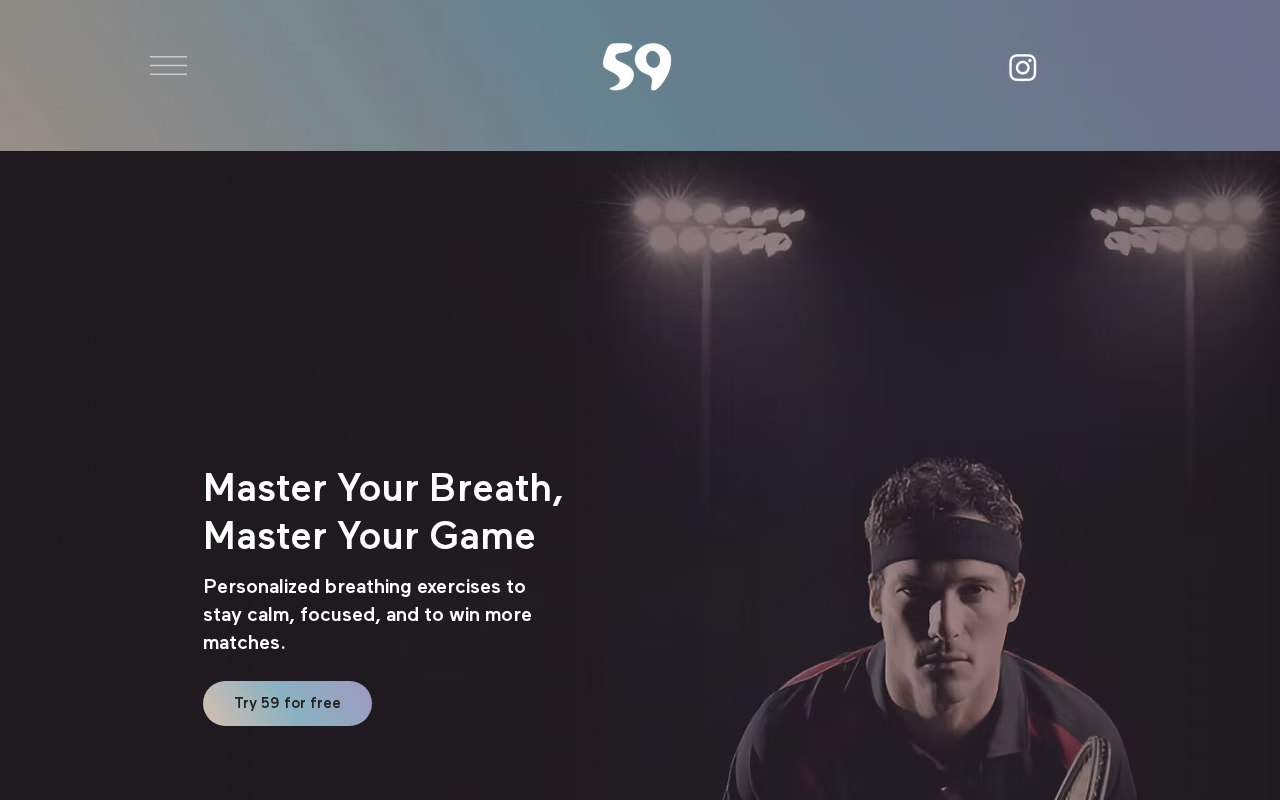Click the tennis racket at bottom right
Image resolution: width=1280 pixels, height=800 pixels.
point(1085,770)
